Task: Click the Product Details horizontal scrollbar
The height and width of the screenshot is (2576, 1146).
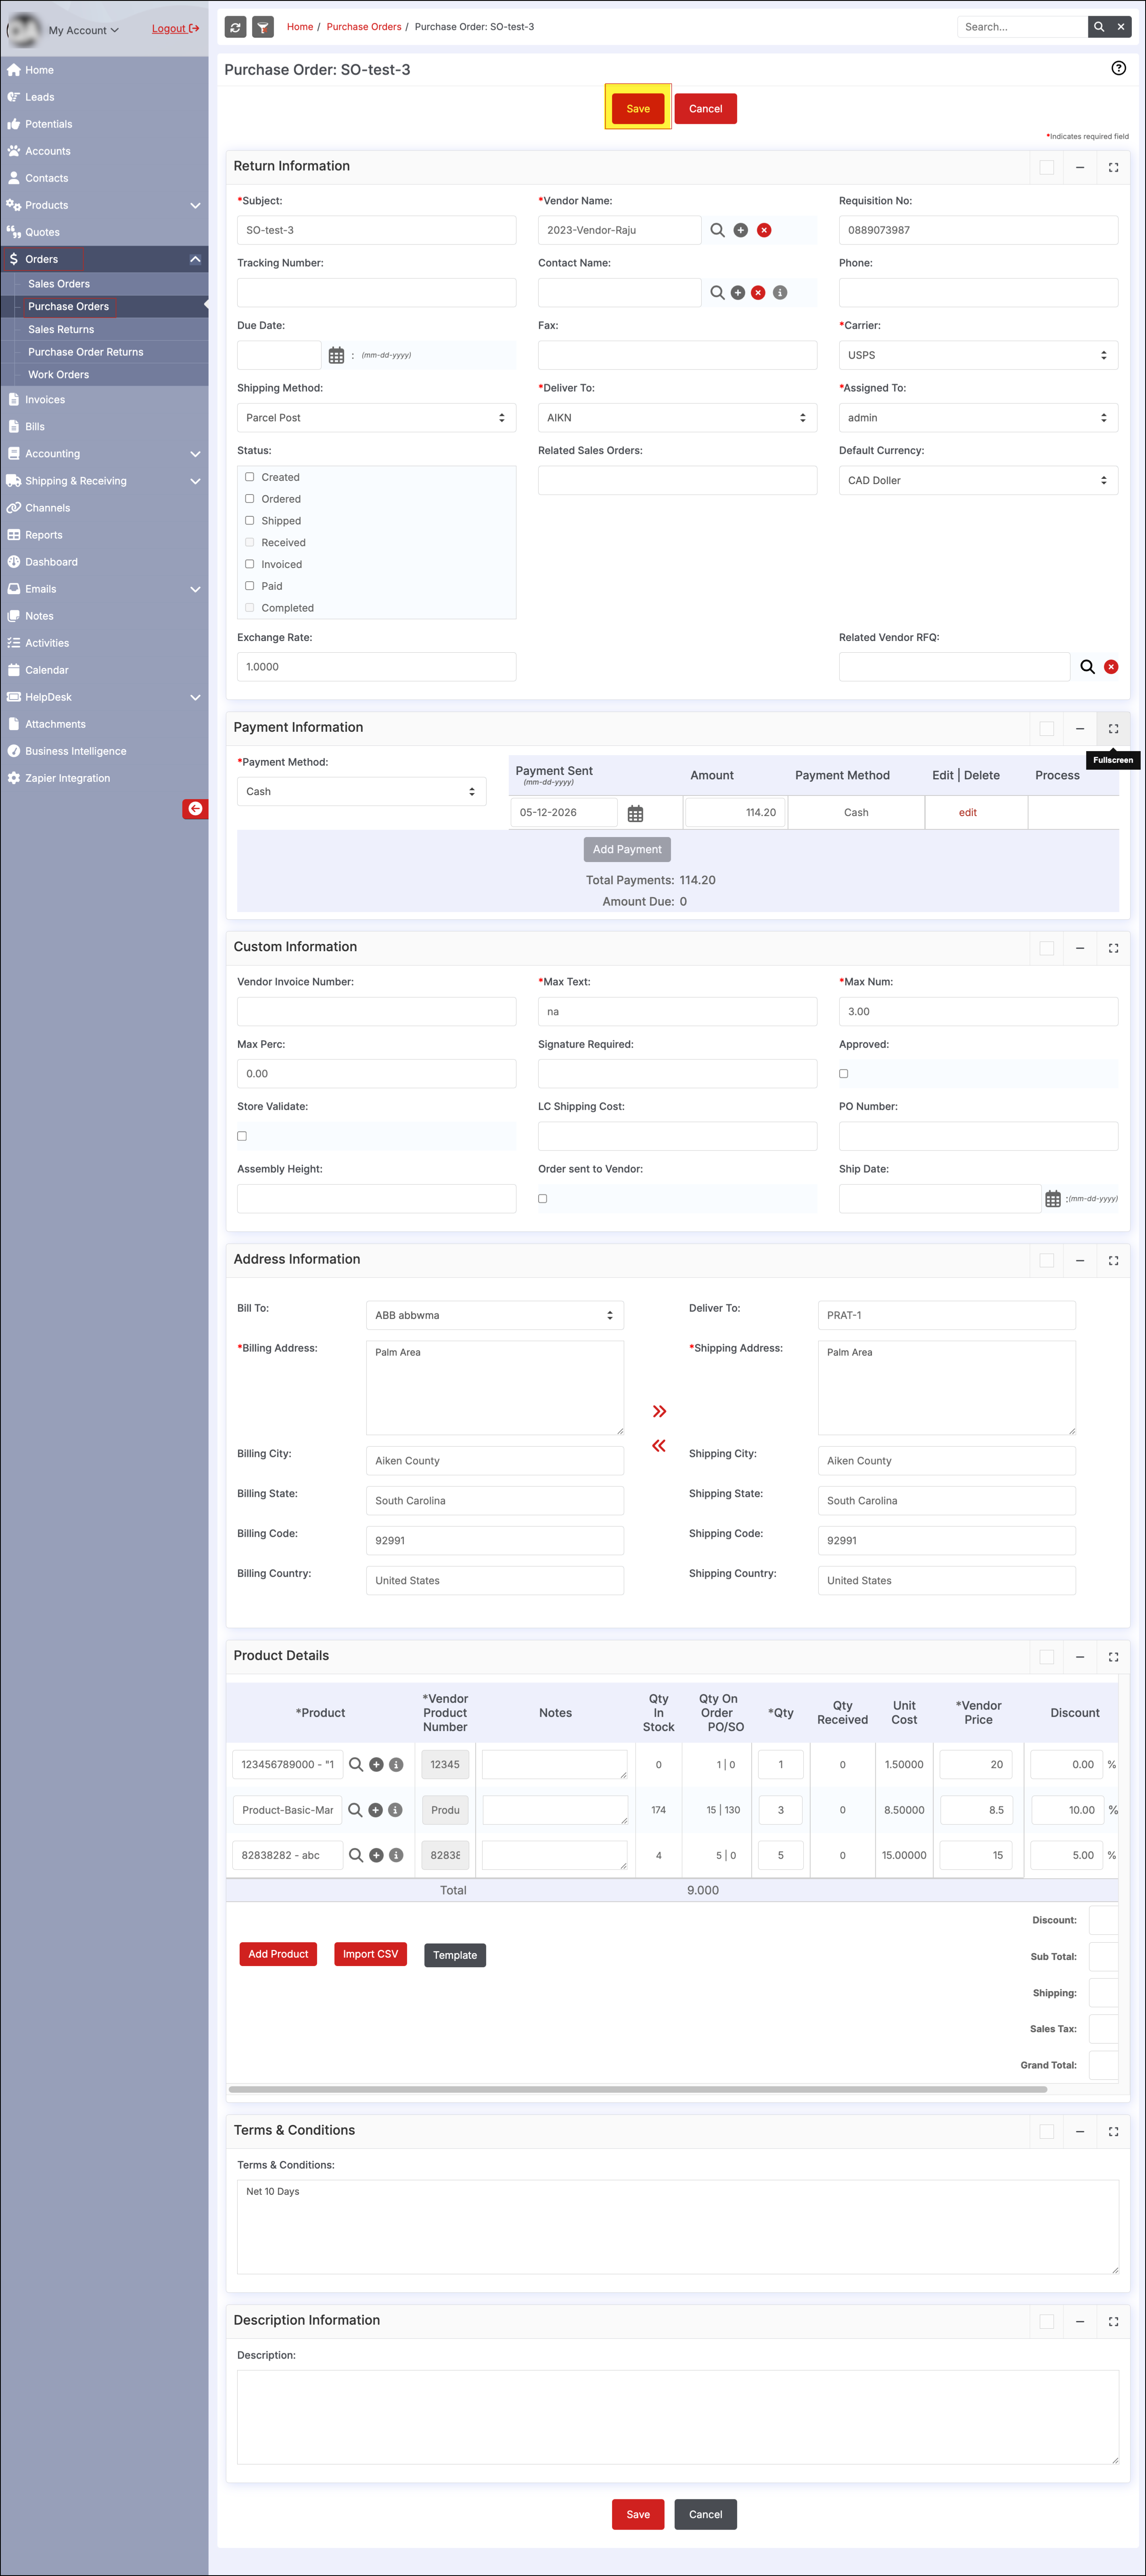Action: pos(638,2089)
